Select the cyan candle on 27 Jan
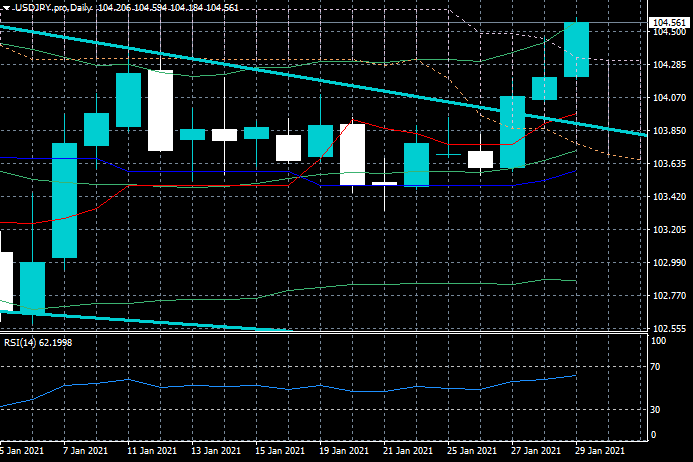This screenshot has height=462, width=693. pyautogui.click(x=512, y=132)
